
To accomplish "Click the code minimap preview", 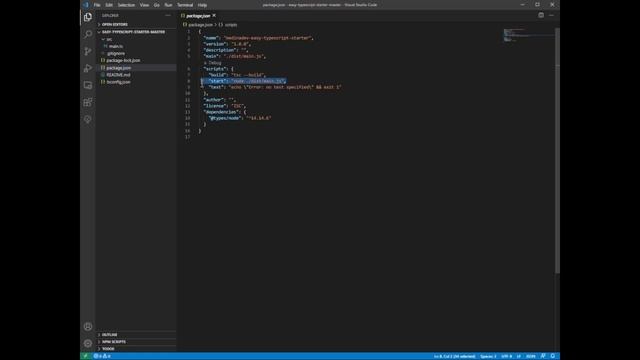I will (529, 35).
